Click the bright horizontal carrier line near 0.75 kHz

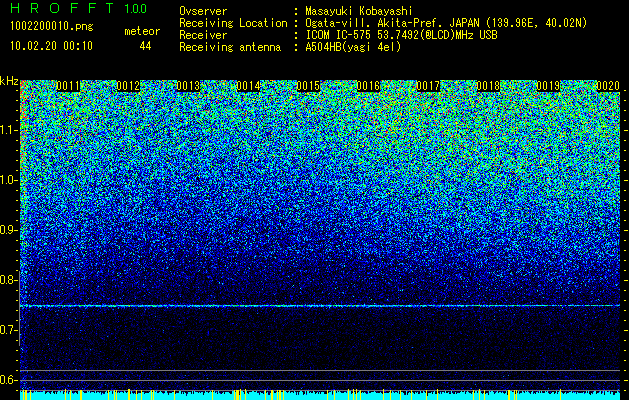point(320,306)
